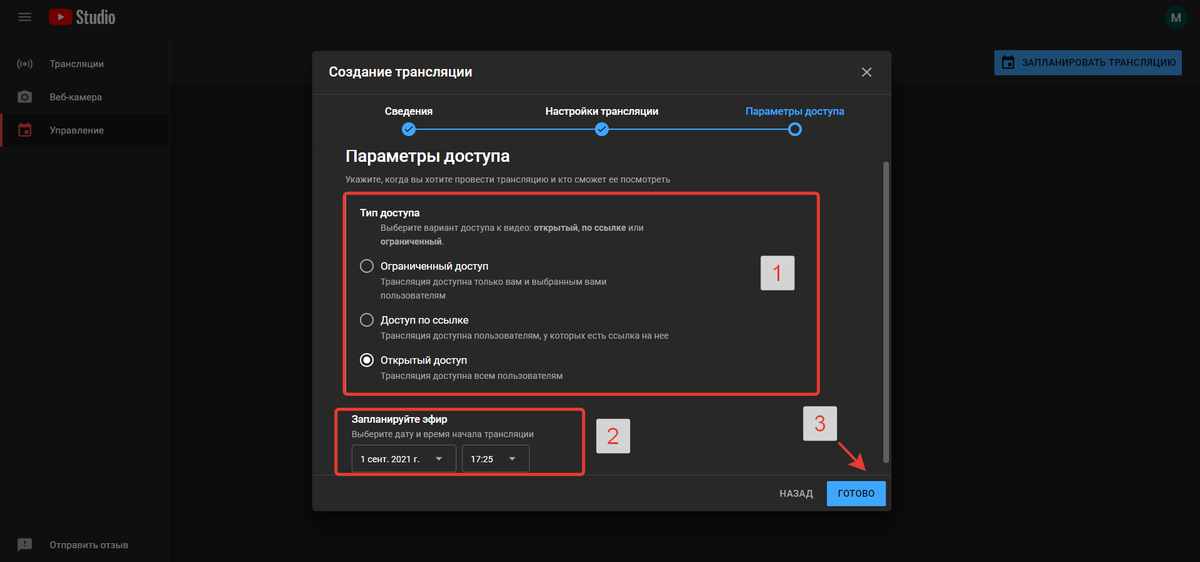The width and height of the screenshot is (1200, 562).
Task: Select Доступ по ссылке radio option
Action: click(x=367, y=320)
